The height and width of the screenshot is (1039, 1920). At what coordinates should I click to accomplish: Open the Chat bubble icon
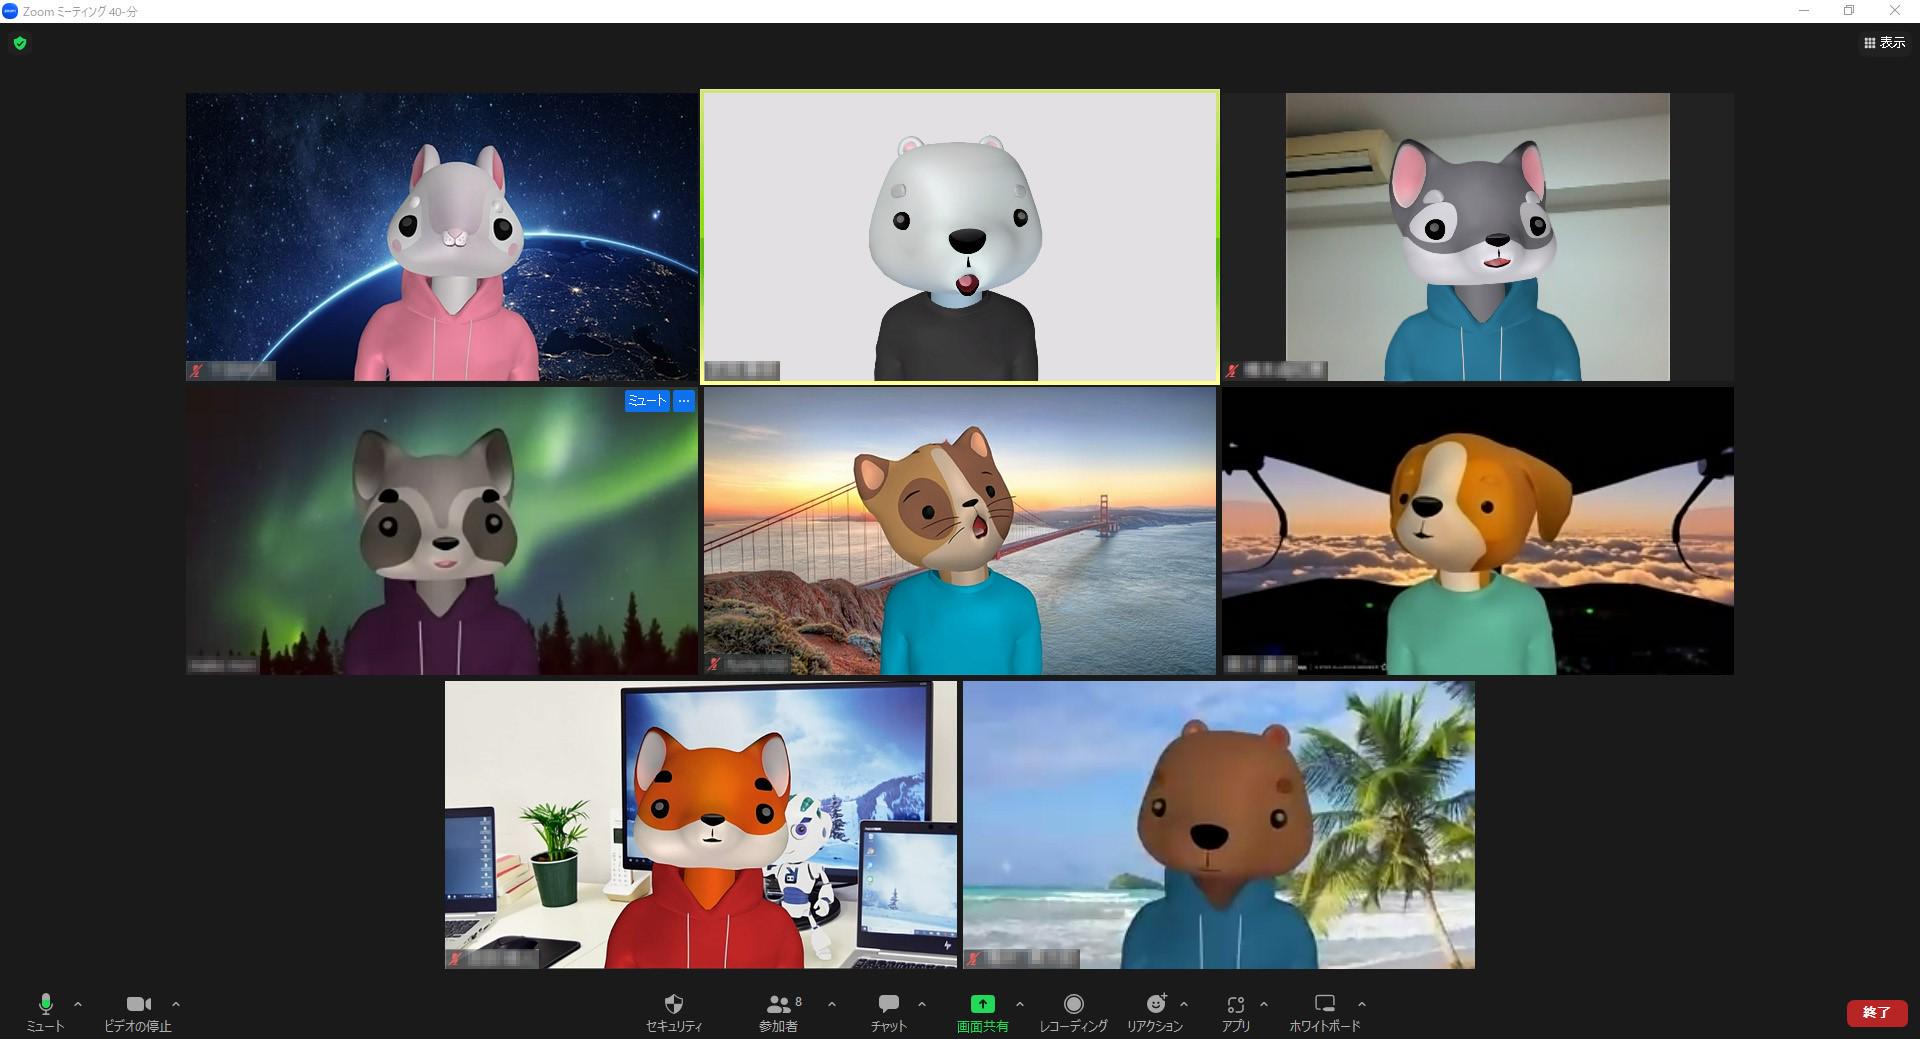888,1004
